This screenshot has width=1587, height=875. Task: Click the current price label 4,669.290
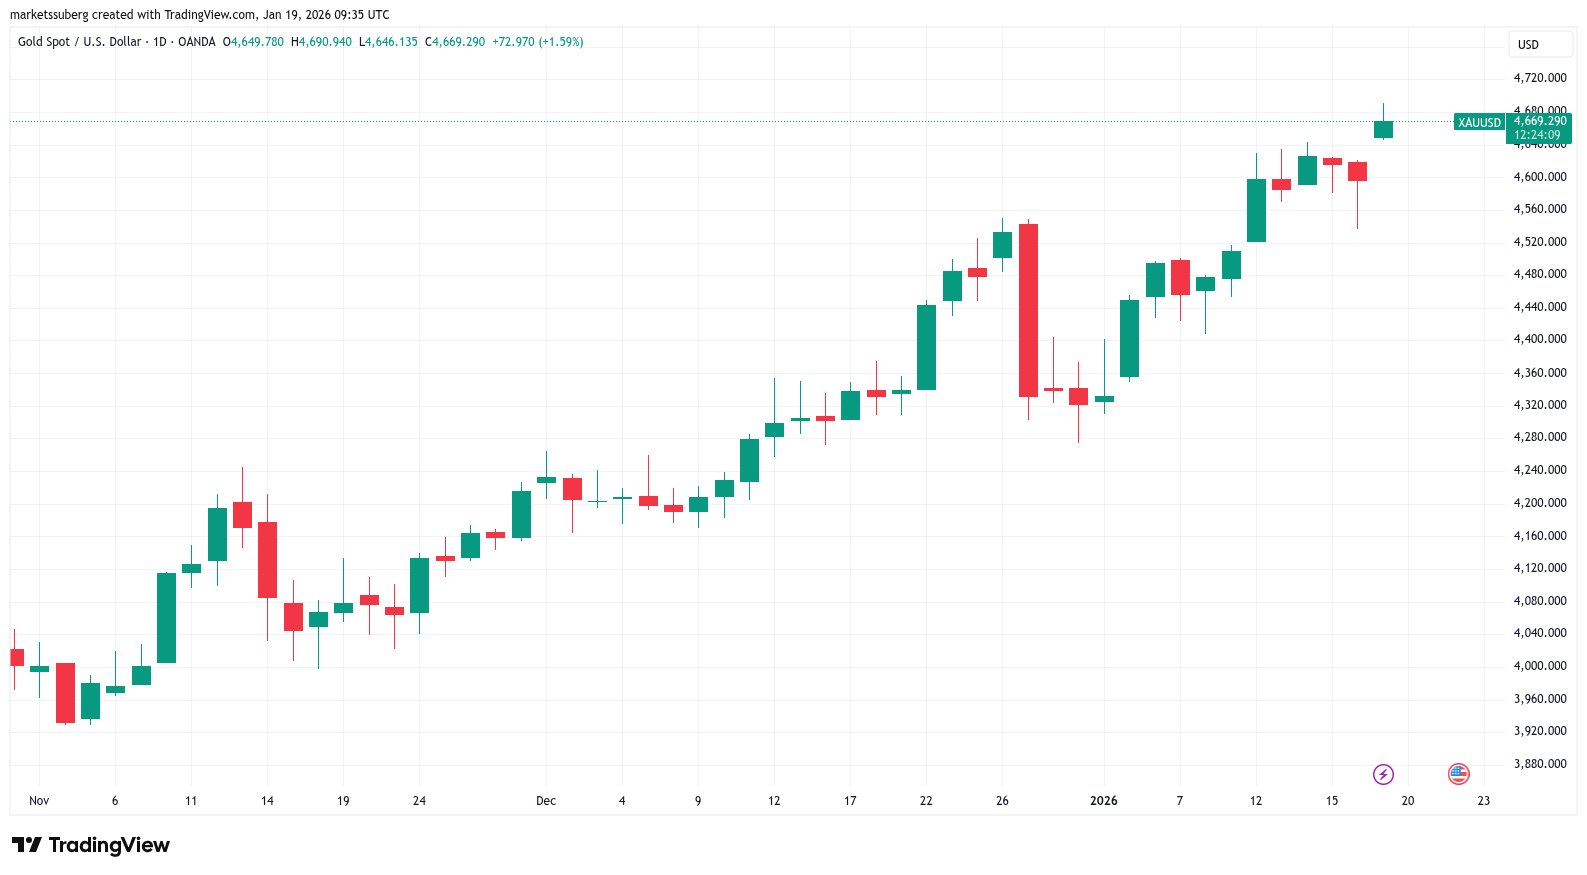click(x=1540, y=121)
